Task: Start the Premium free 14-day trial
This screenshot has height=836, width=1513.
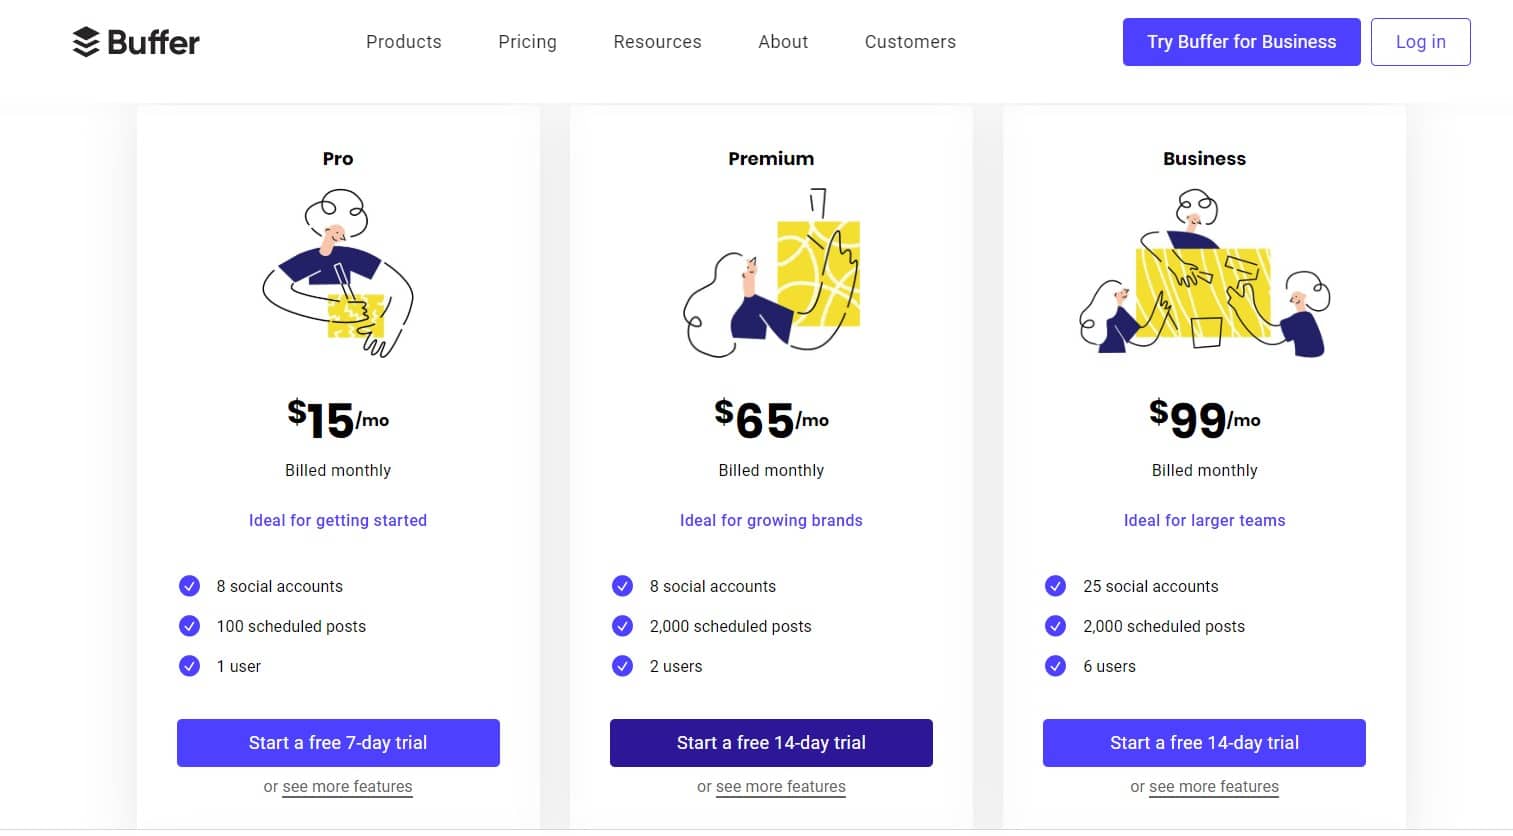Action: click(x=771, y=743)
